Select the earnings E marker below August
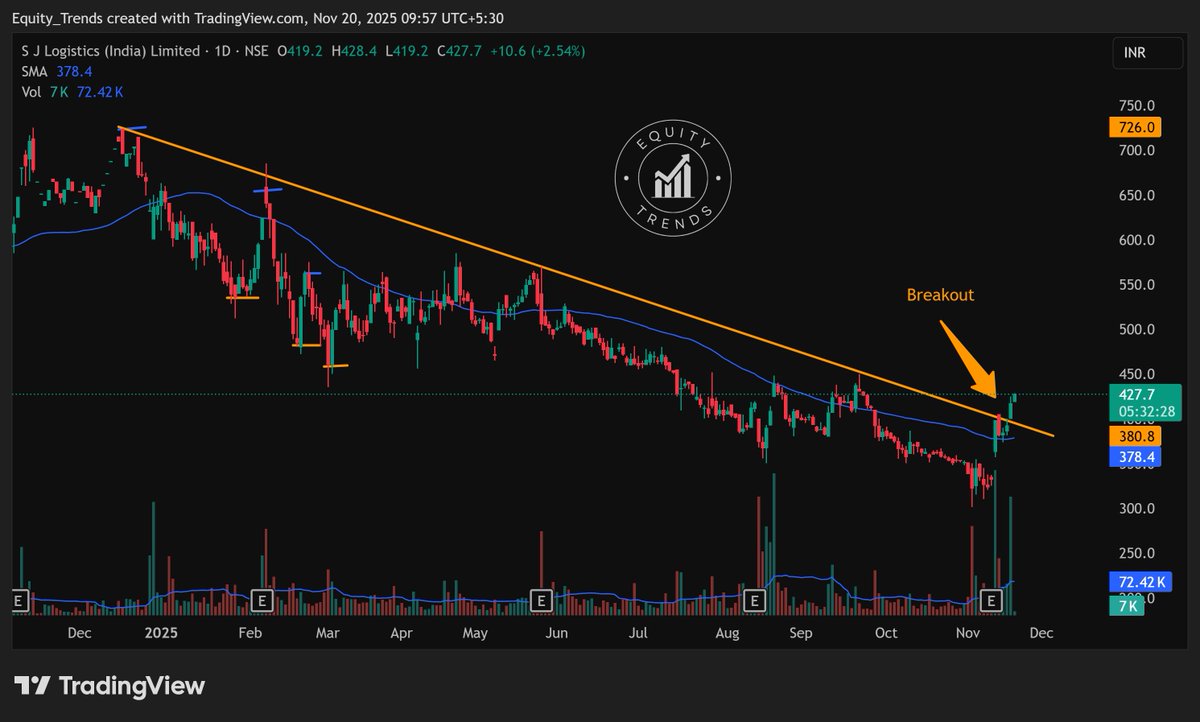The height and width of the screenshot is (722, 1200). coord(753,601)
